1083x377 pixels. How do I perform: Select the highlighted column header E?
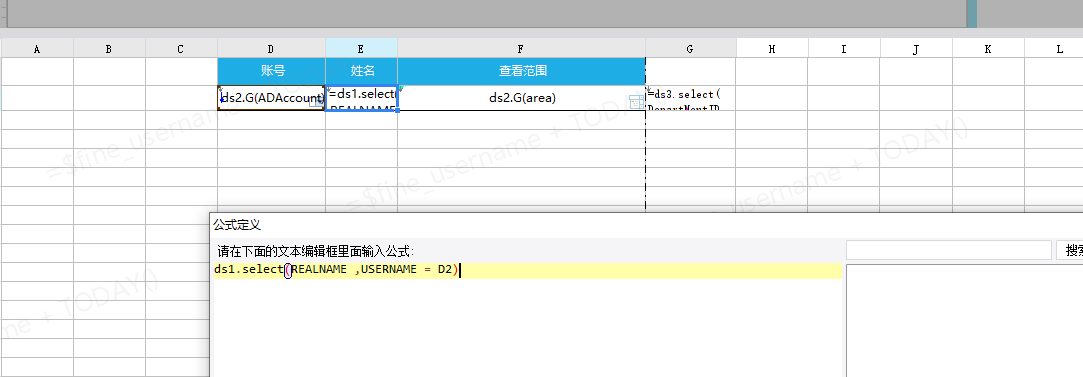361,49
